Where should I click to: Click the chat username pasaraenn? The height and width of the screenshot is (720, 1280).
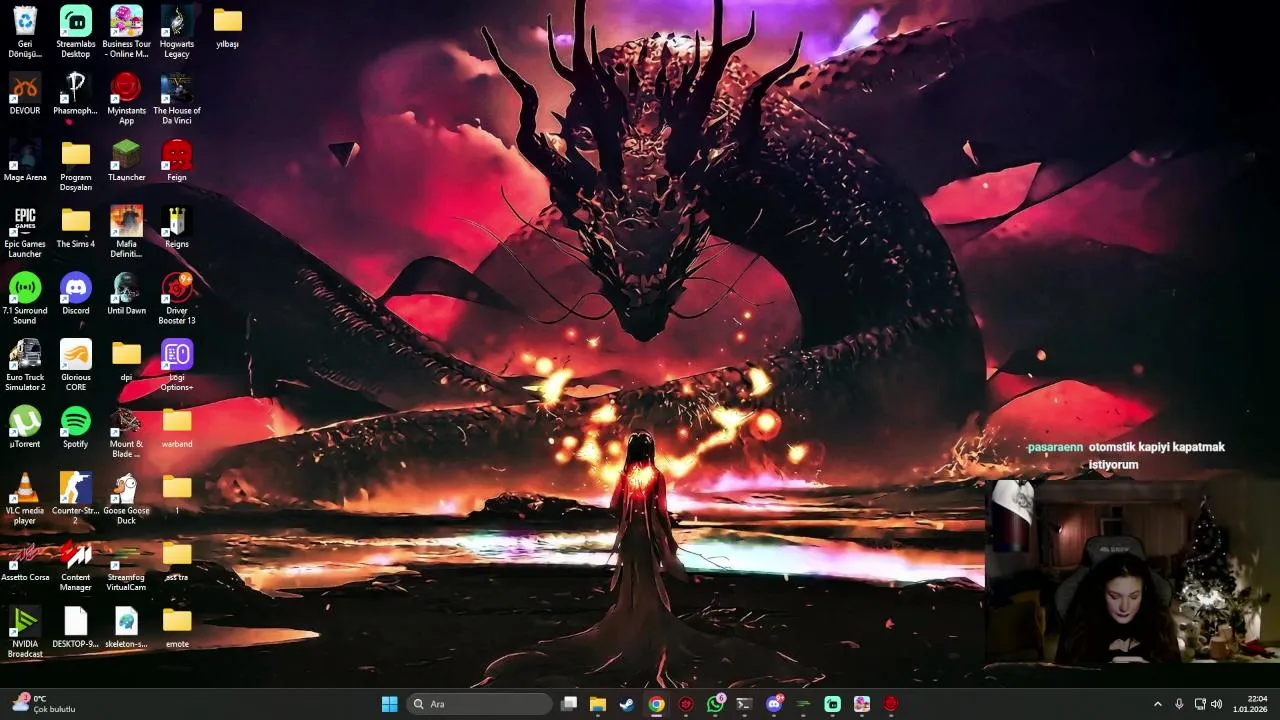(1055, 447)
